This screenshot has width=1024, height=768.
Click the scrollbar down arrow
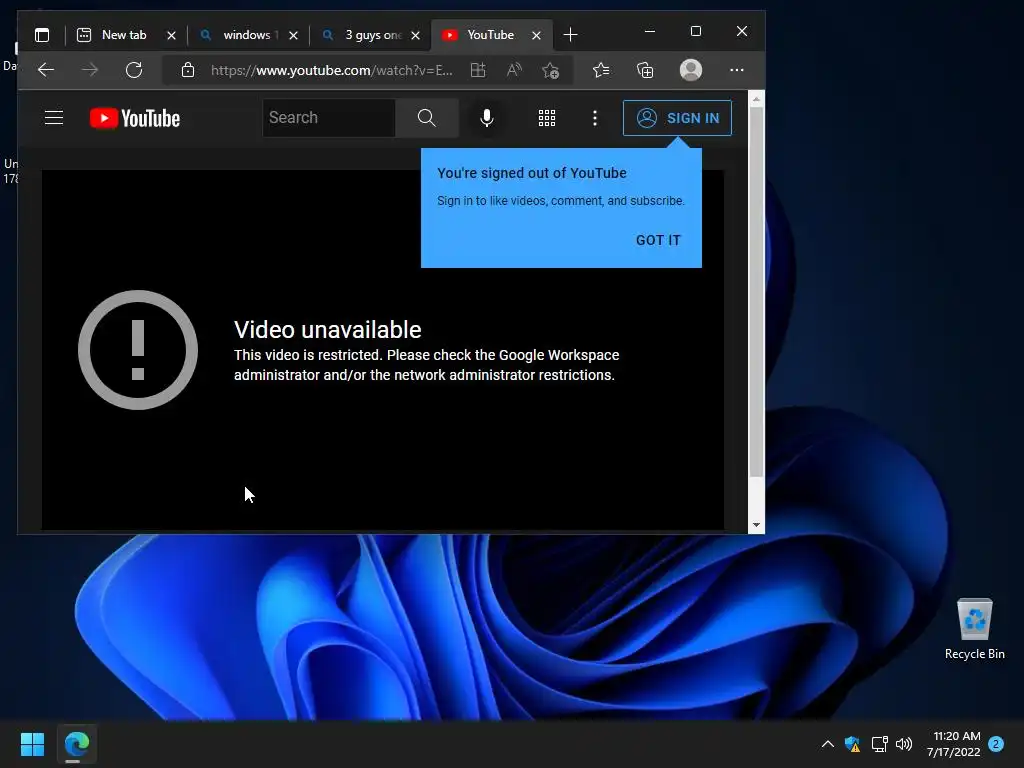click(756, 525)
